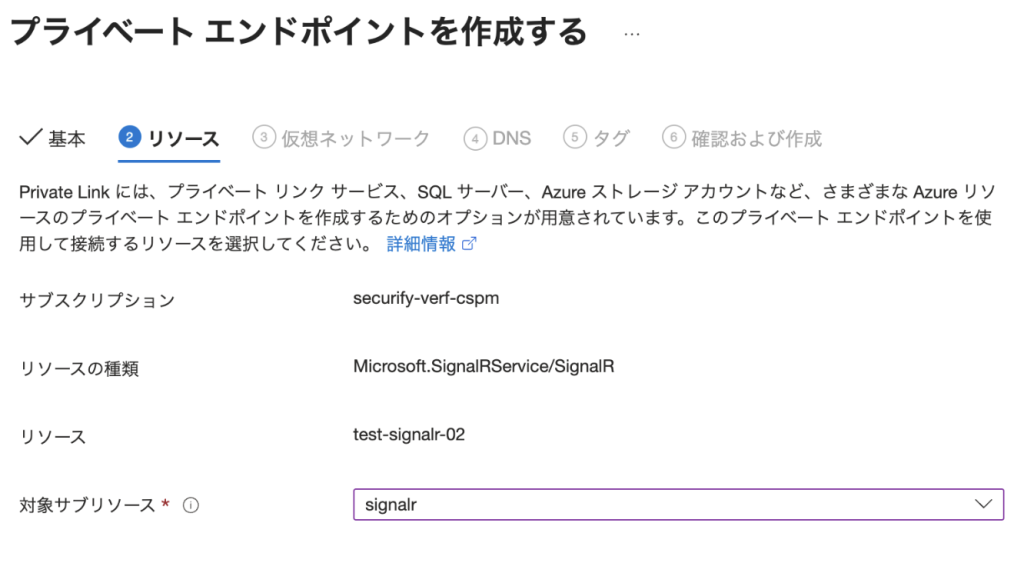Click the step 5 number circle

[574, 138]
